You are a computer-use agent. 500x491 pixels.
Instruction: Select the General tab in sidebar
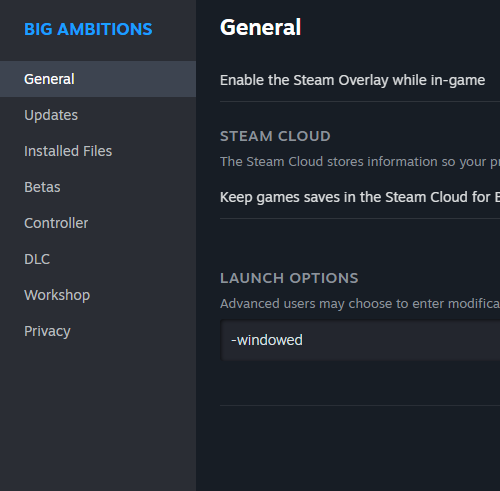click(x=98, y=79)
